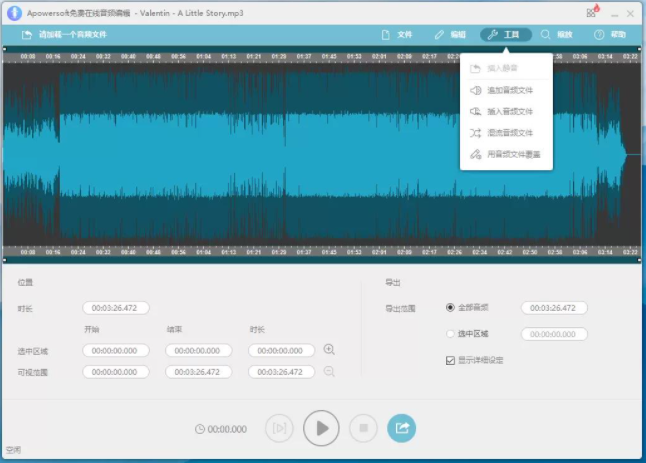Click the 可视范围 end time field
646x463 pixels.
(199, 372)
